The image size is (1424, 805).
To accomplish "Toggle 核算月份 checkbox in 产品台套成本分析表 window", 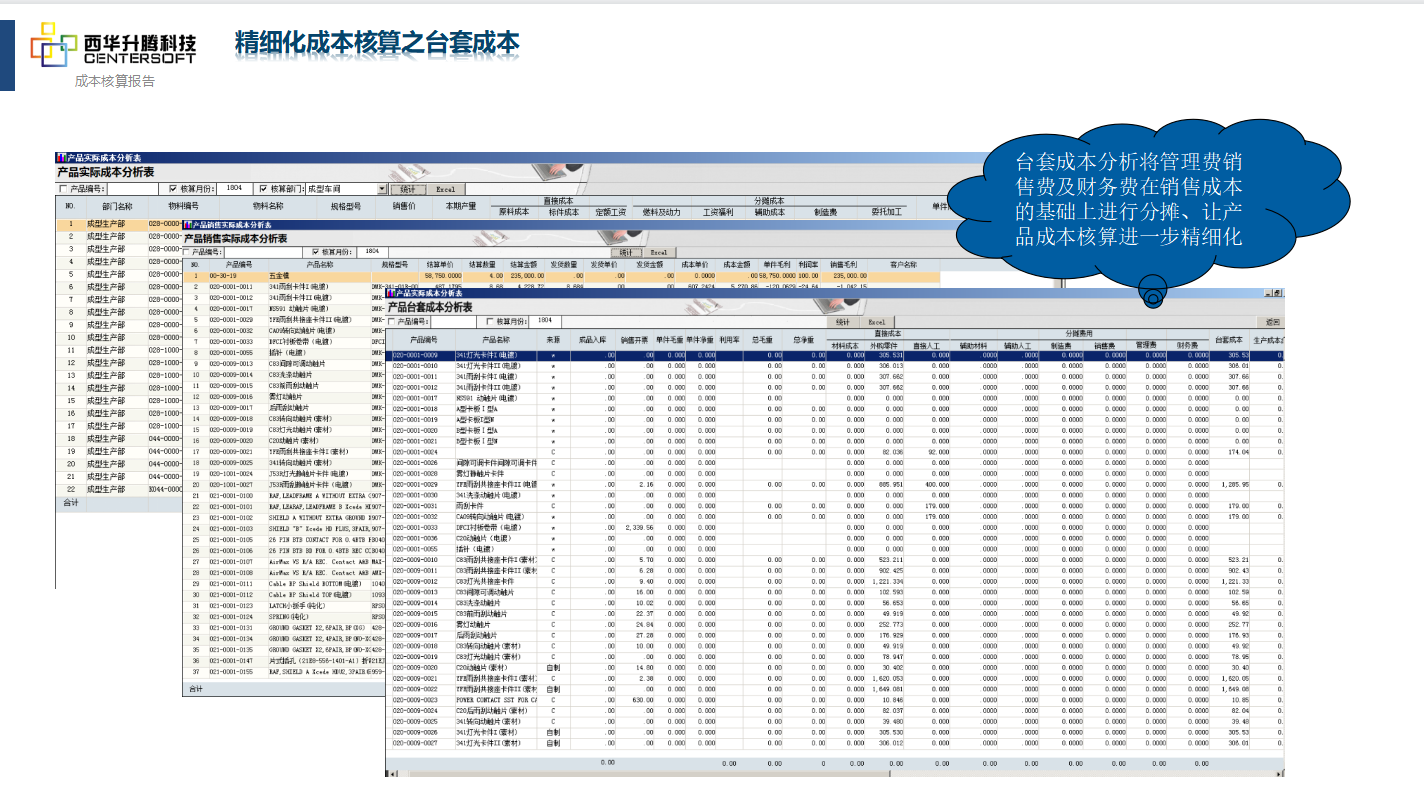I will pyautogui.click(x=489, y=322).
